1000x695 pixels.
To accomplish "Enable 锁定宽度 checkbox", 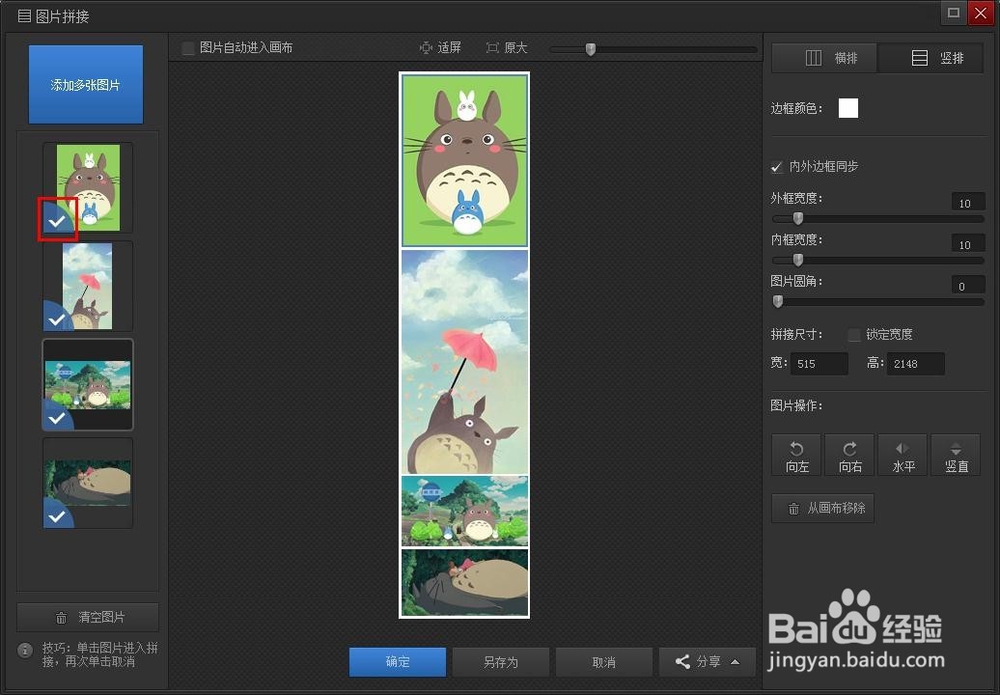I will tap(854, 335).
